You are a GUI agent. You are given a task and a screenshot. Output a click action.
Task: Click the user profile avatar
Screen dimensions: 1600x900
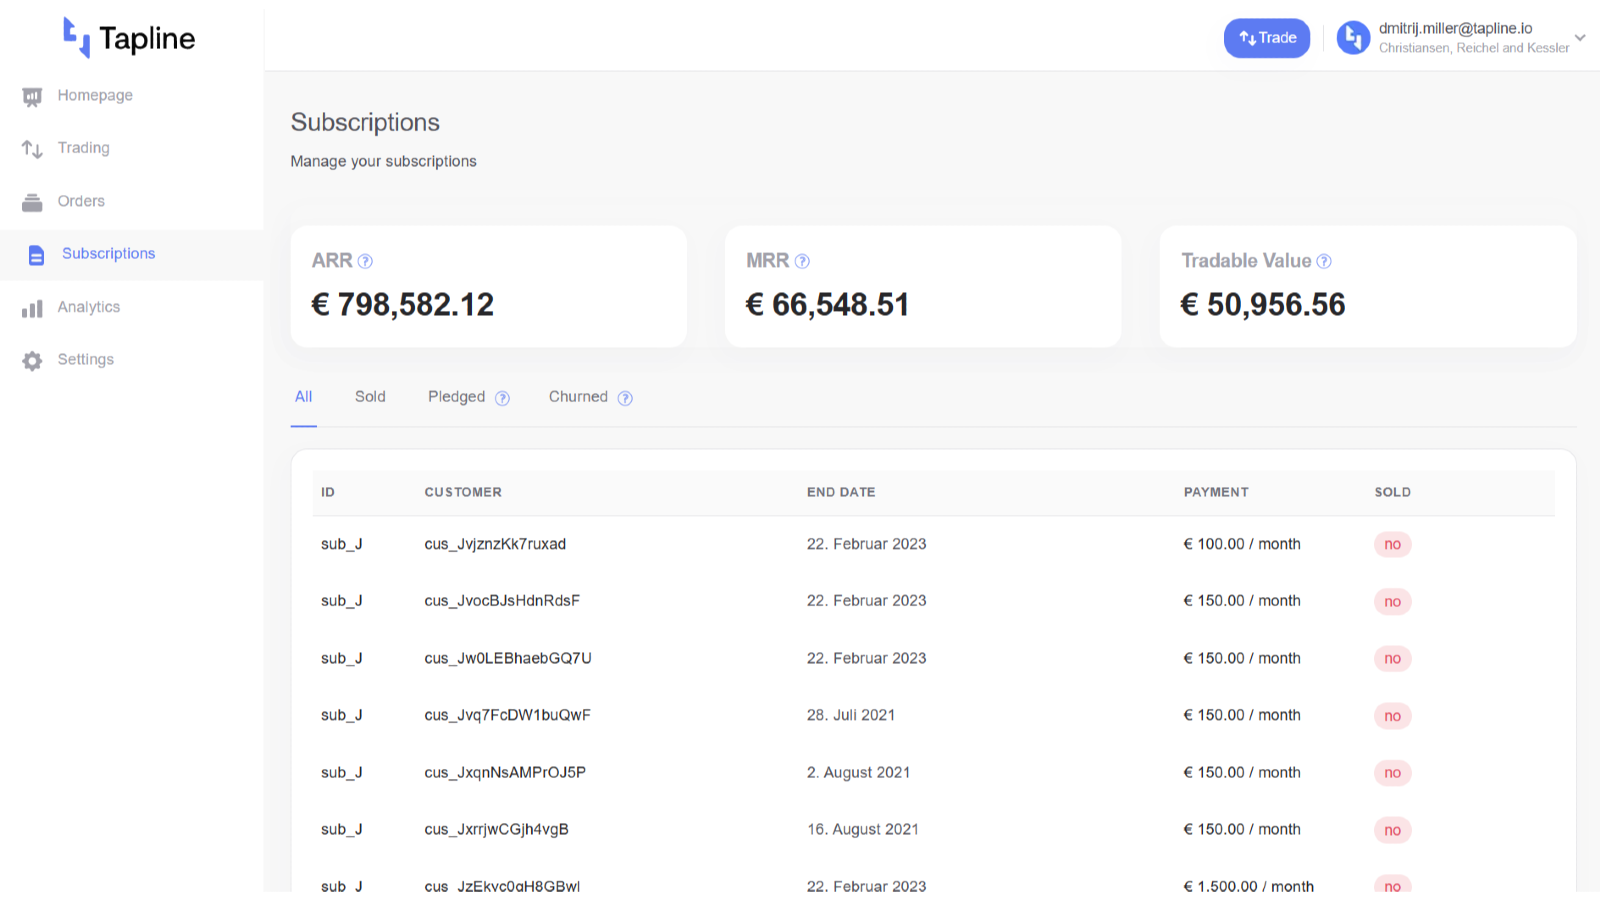point(1353,38)
